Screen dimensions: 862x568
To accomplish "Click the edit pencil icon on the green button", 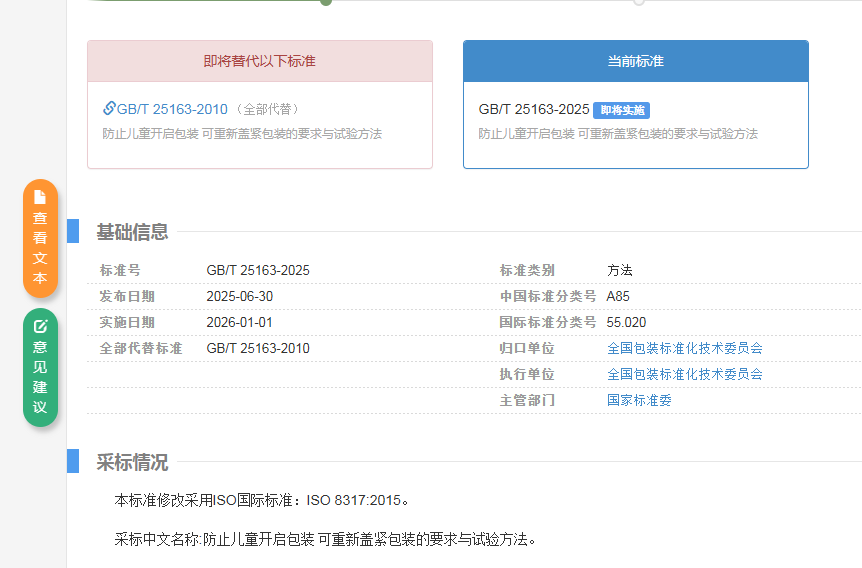I will [x=40, y=326].
